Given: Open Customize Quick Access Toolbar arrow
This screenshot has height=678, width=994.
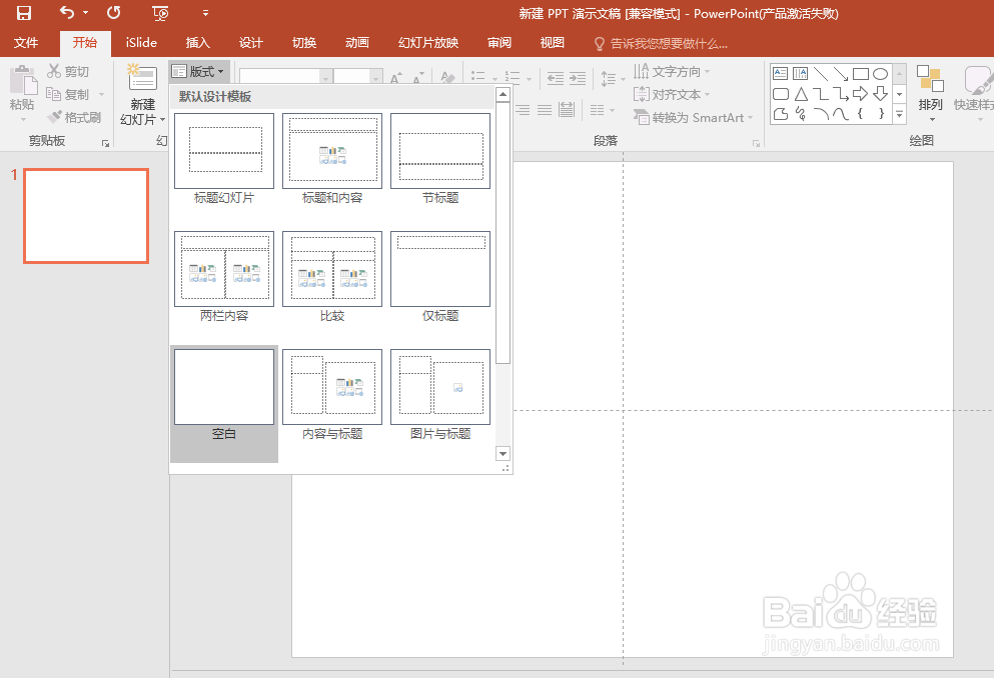Looking at the screenshot, I should click(205, 13).
